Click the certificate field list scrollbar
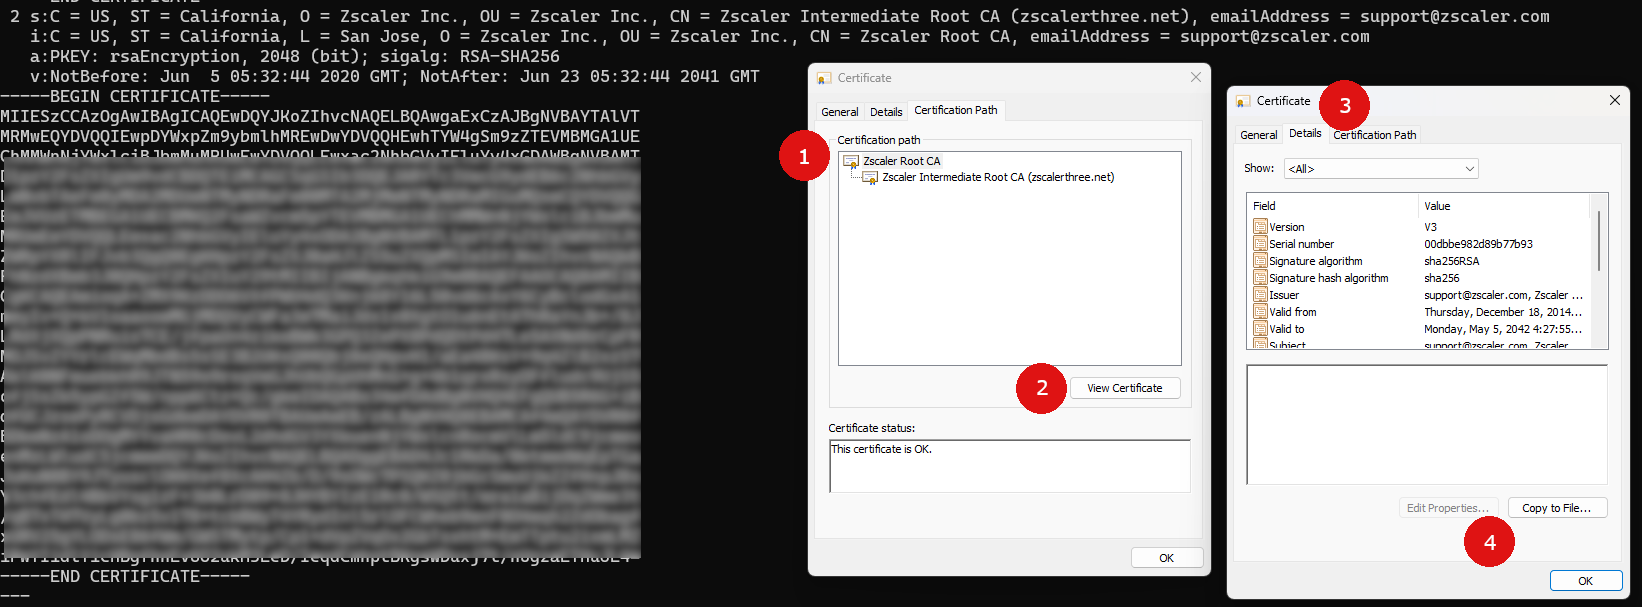1642x607 pixels. click(1598, 240)
